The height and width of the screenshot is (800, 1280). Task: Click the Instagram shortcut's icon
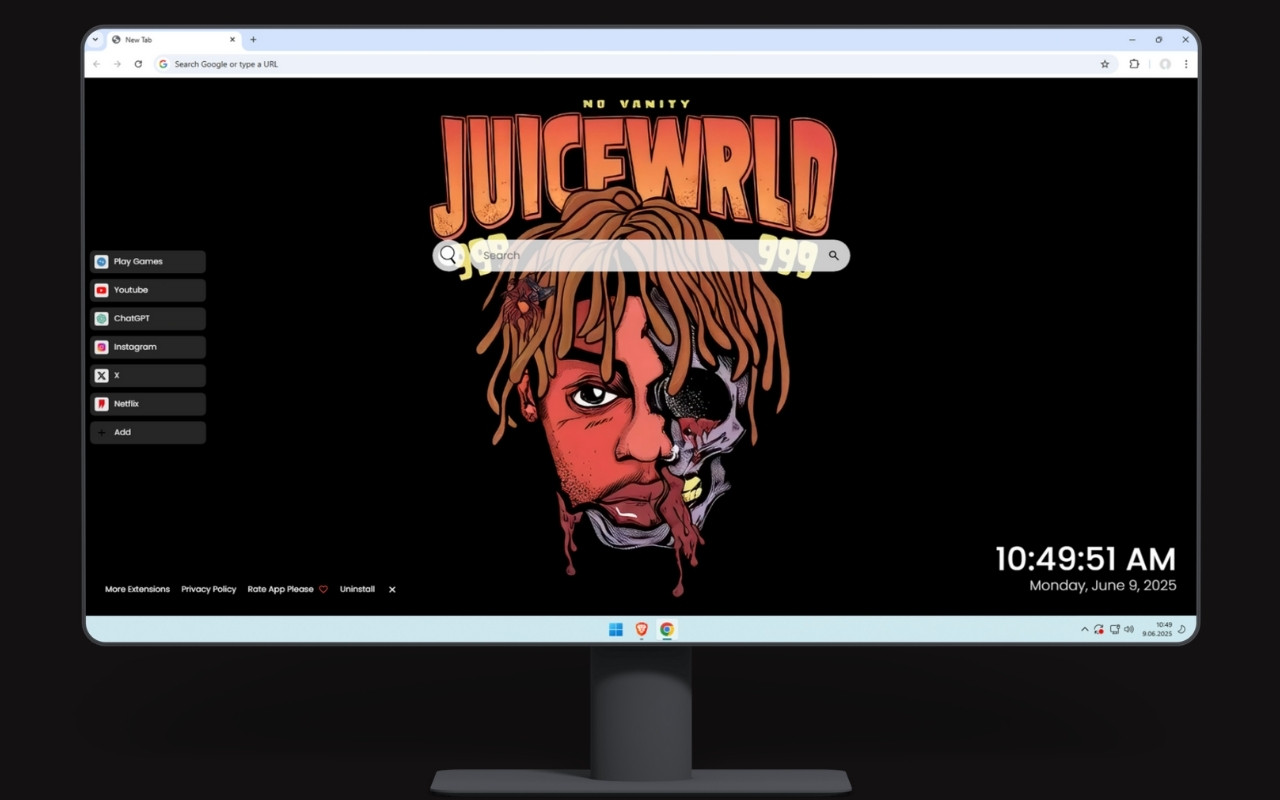[x=101, y=347]
